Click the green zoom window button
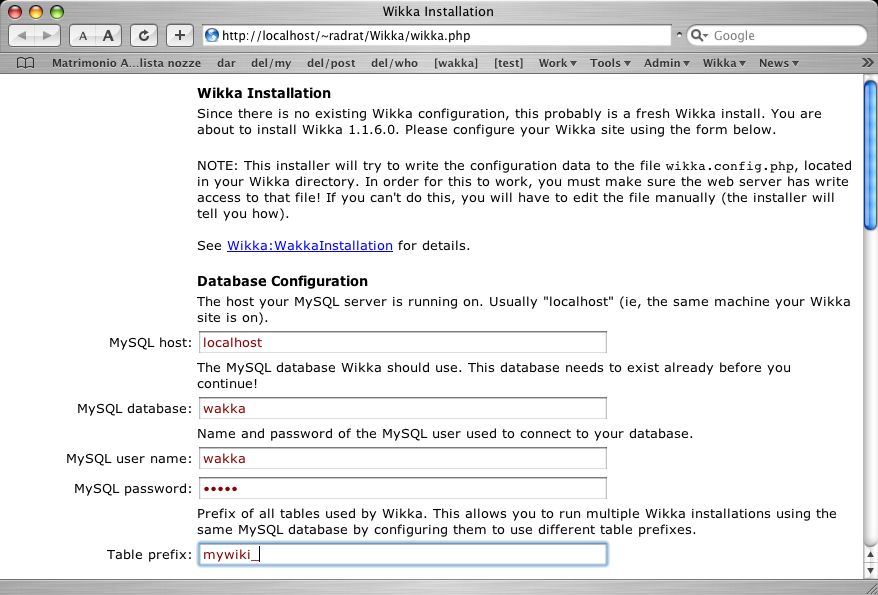 coord(57,11)
